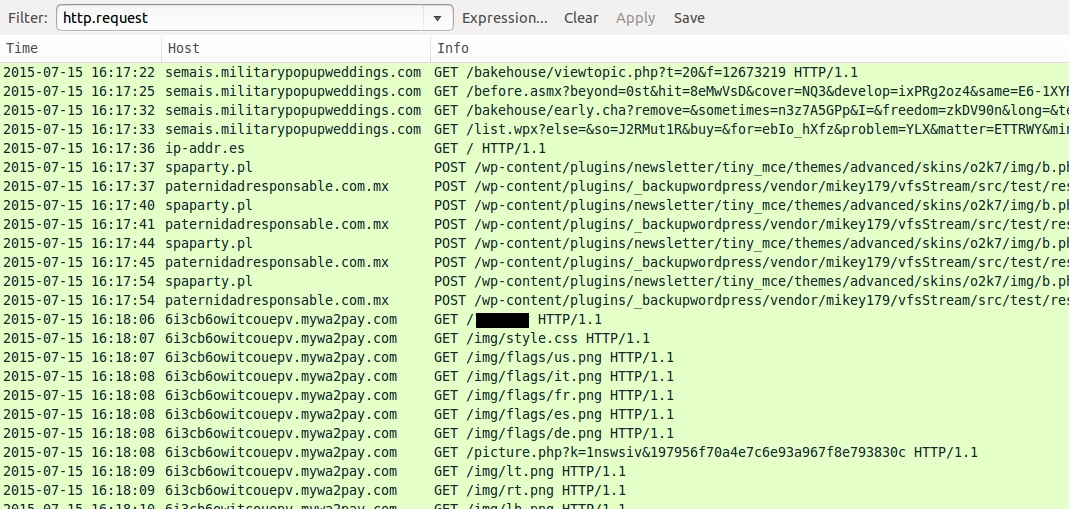Sort packets by the Info column header
The width and height of the screenshot is (1069, 509).
750,48
